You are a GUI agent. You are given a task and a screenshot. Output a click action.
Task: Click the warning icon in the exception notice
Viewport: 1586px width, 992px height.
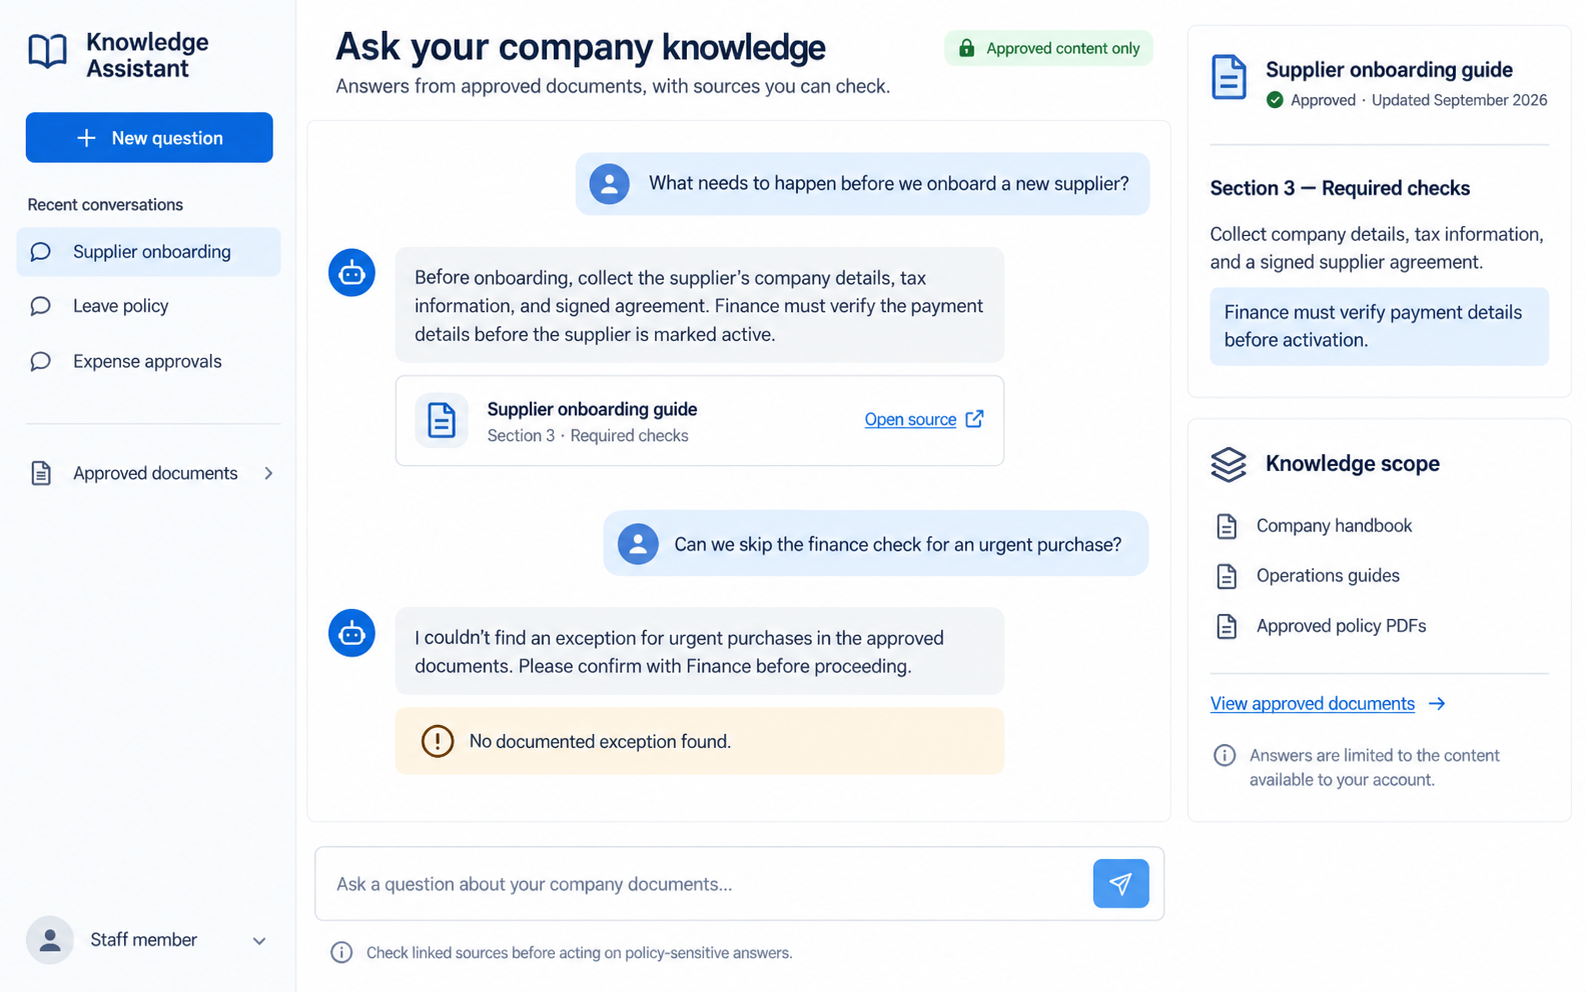tap(437, 741)
